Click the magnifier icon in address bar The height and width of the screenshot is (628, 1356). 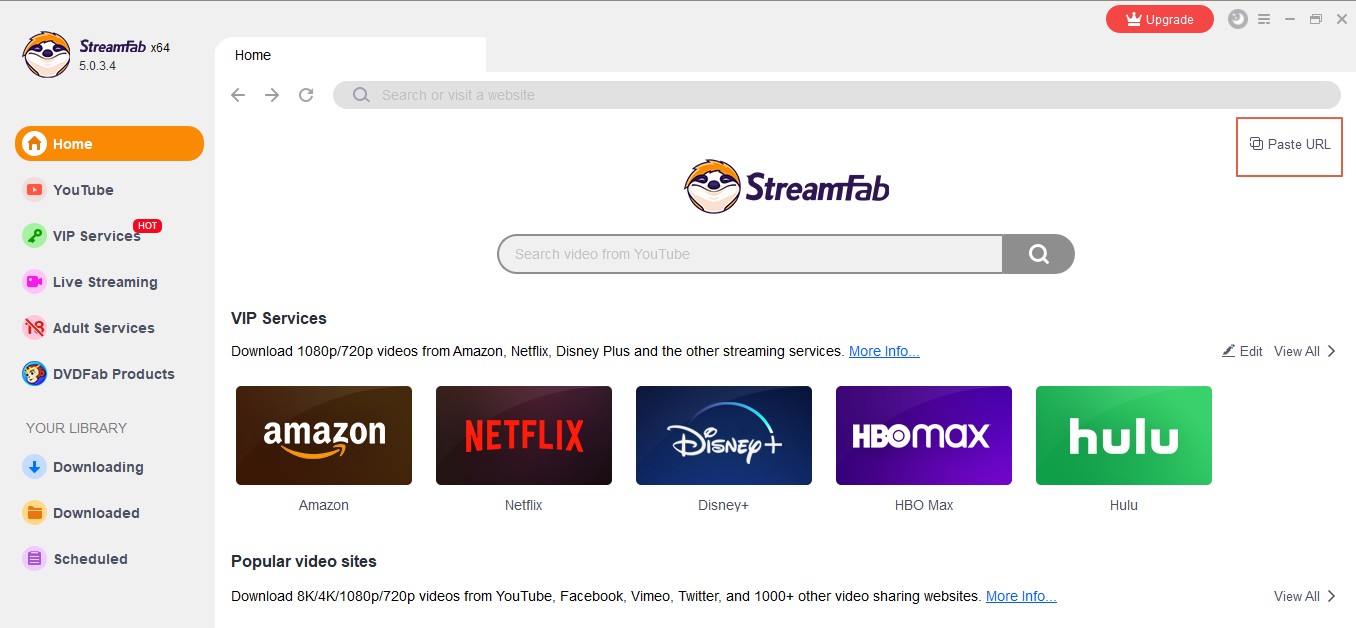[x=361, y=95]
